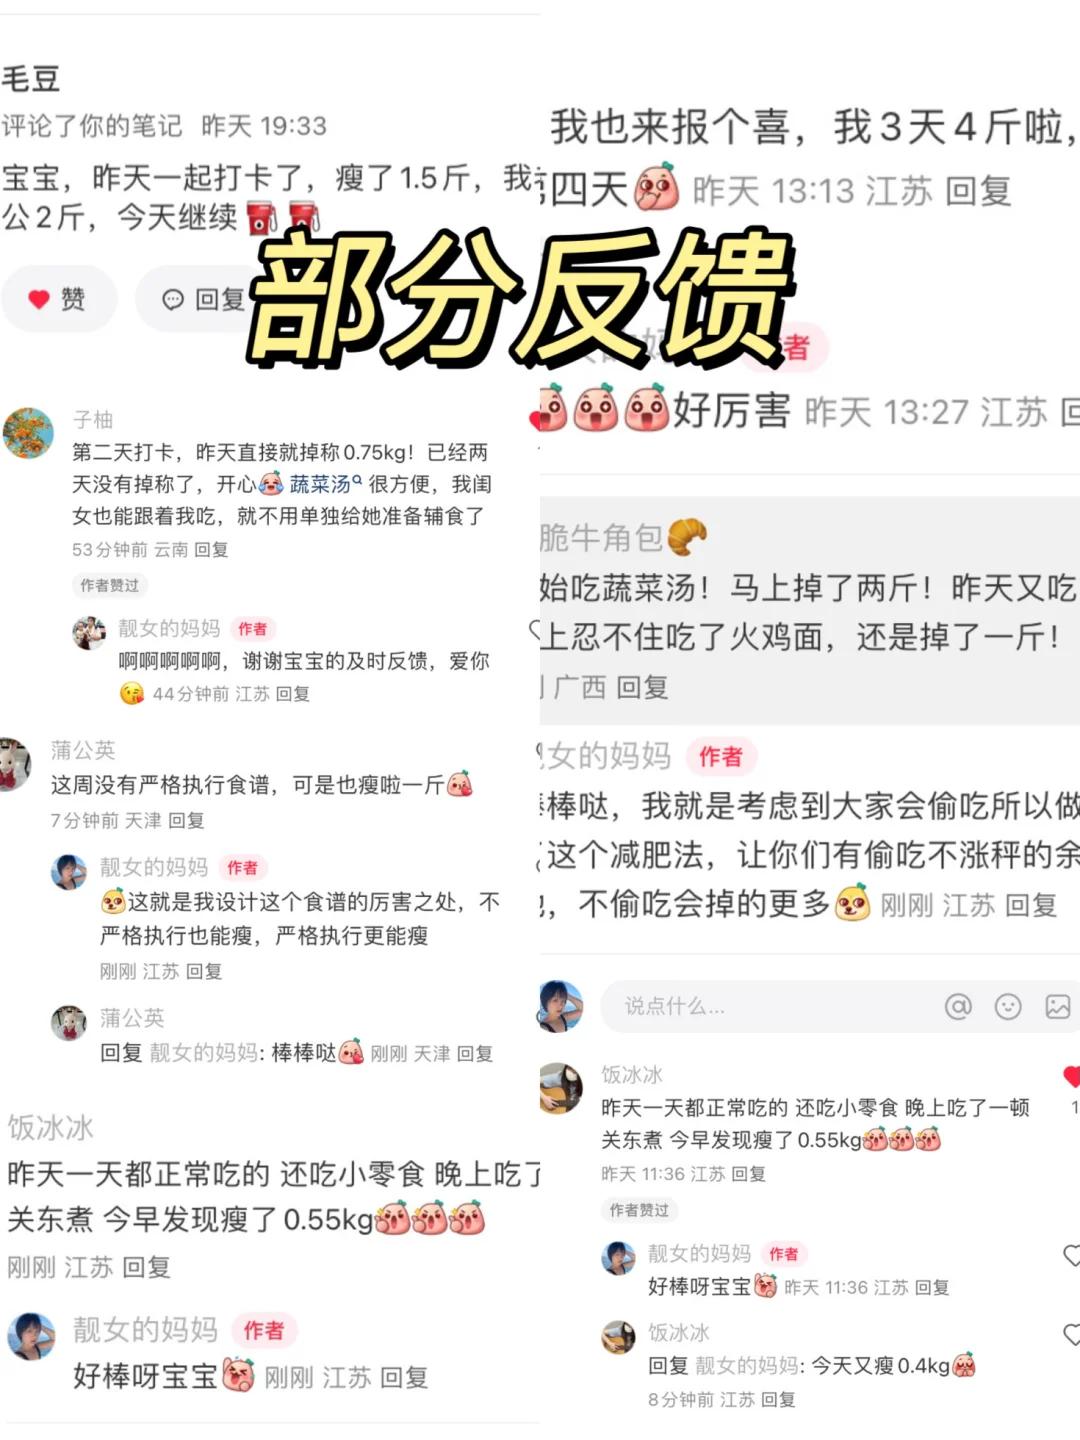
Task: Like 靓女的妈妈's 好棒呀宝宝 reply with heart outline
Action: [1071, 1255]
